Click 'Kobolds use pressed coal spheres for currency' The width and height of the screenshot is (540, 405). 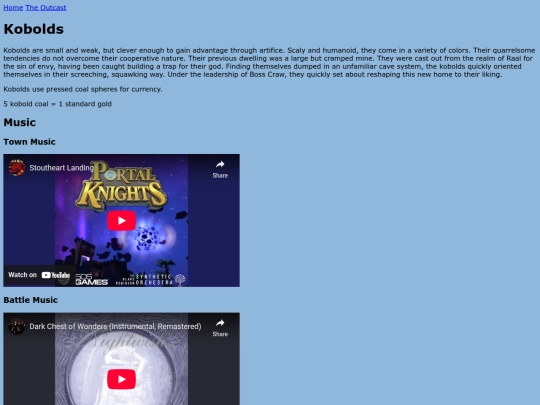tap(83, 89)
